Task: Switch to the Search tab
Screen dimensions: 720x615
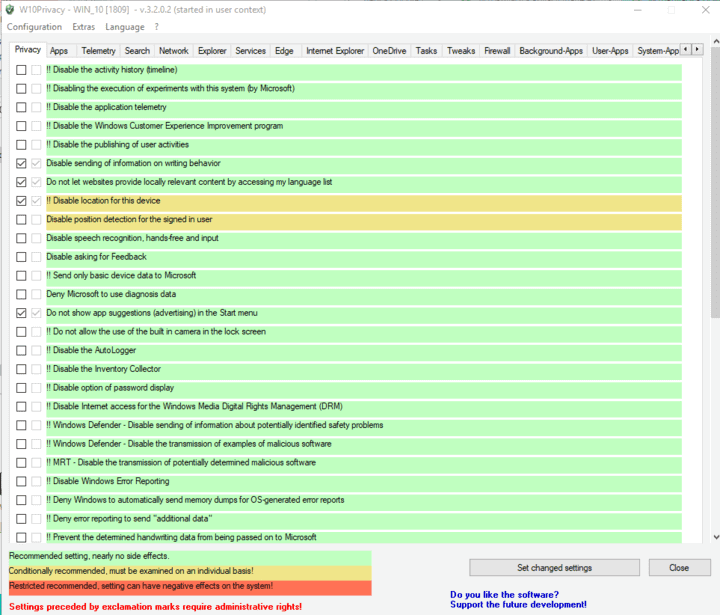Action: click(x=137, y=51)
